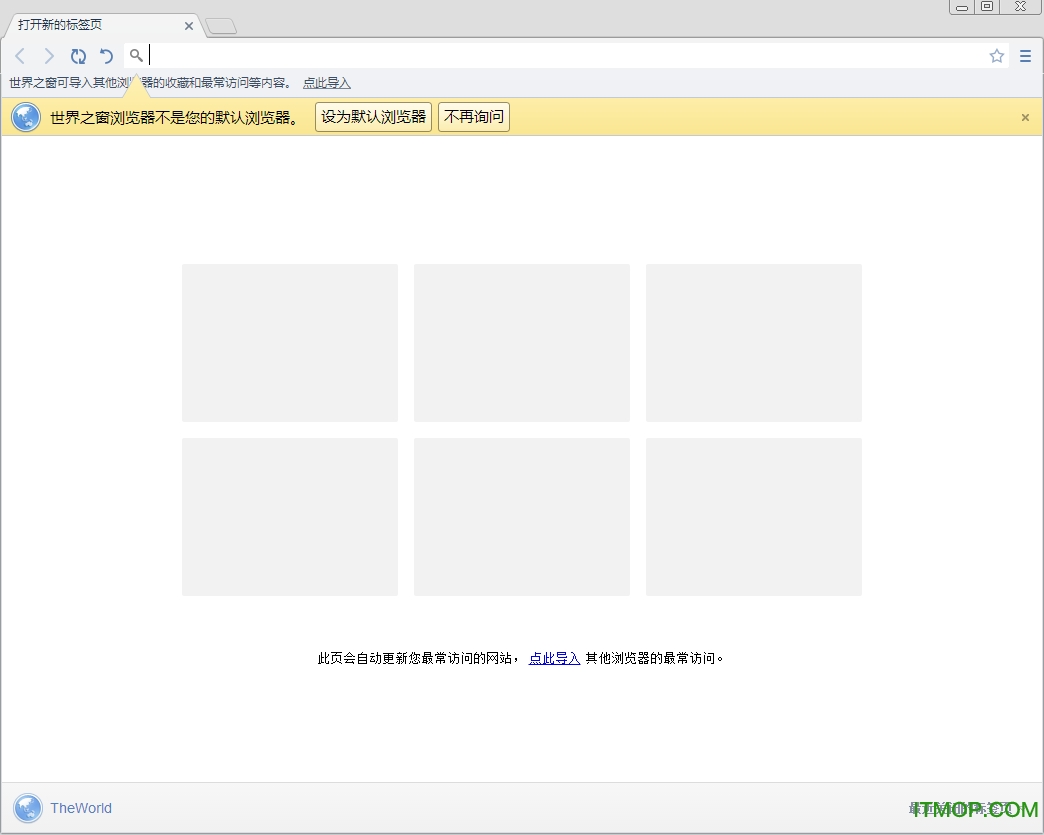Open the browser main menu icon
1044x835 pixels.
[x=1025, y=56]
